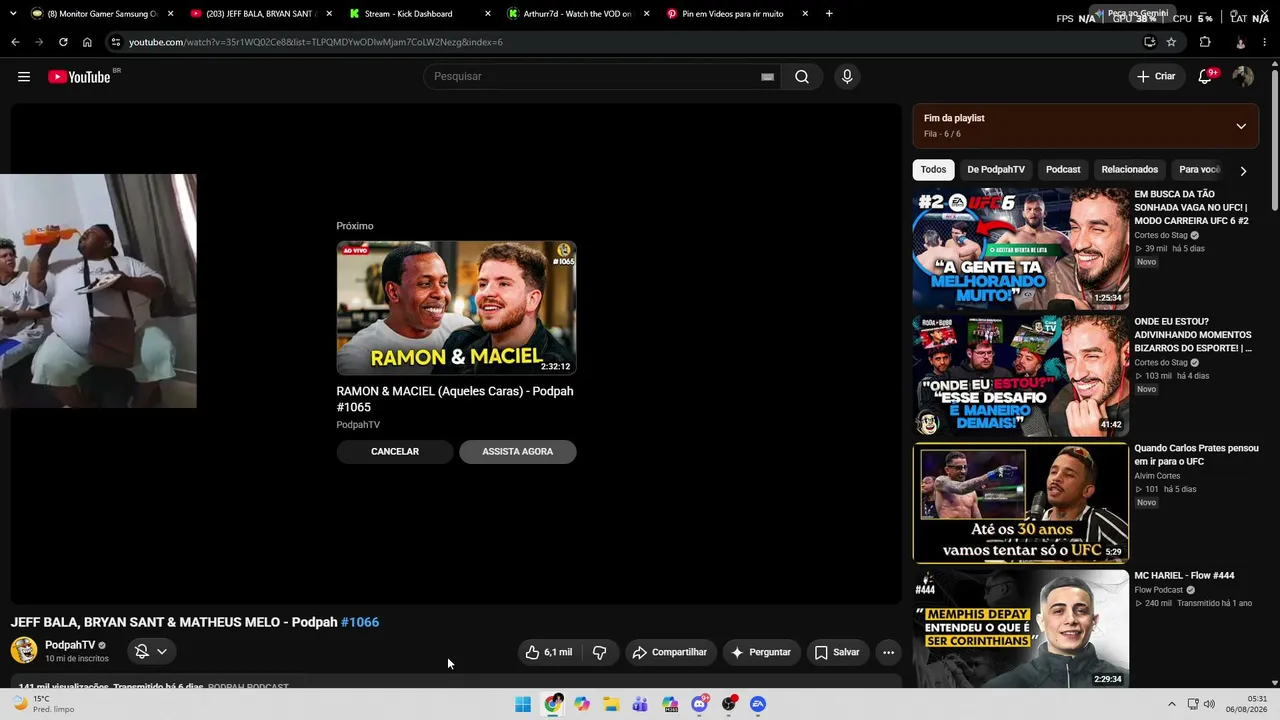Click the Compartilhar share button
Image resolution: width=1280 pixels, height=720 pixels.
670,652
